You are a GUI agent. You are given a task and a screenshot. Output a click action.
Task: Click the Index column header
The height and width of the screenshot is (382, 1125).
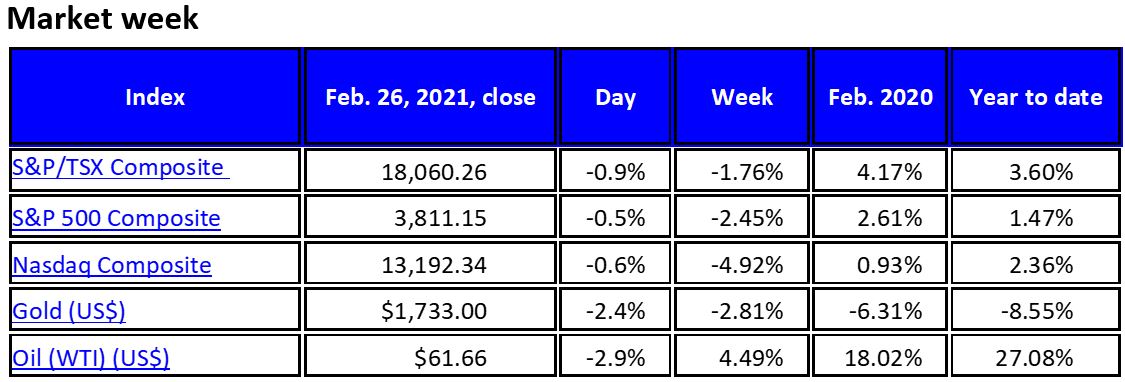(x=155, y=96)
